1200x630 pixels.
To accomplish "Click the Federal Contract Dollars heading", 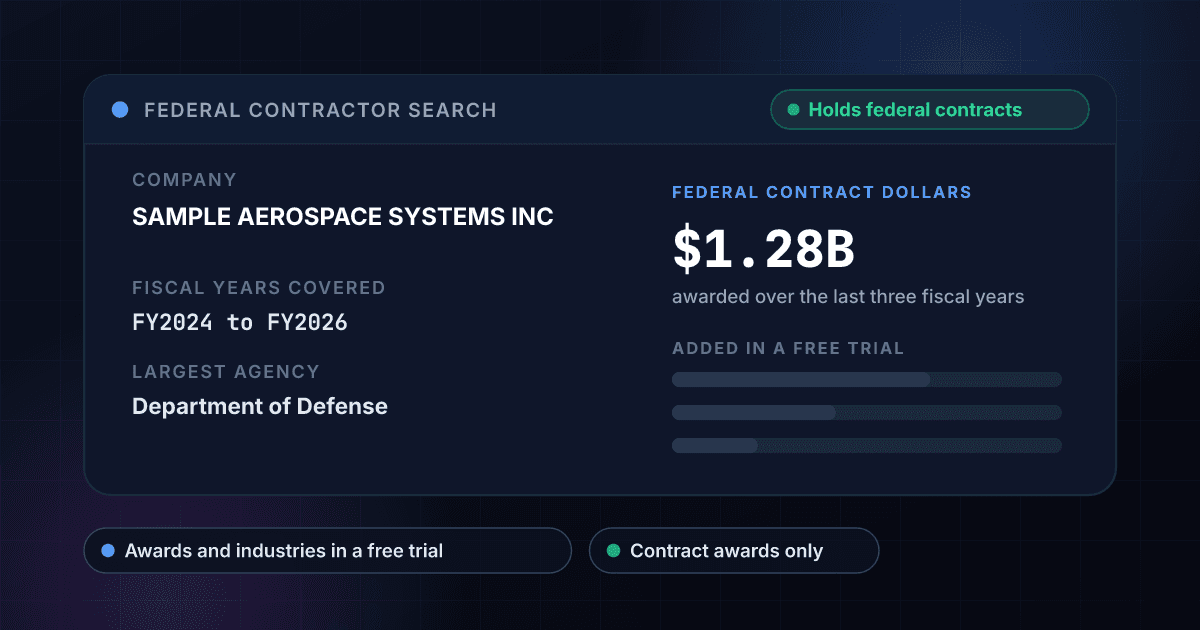I will point(822,192).
